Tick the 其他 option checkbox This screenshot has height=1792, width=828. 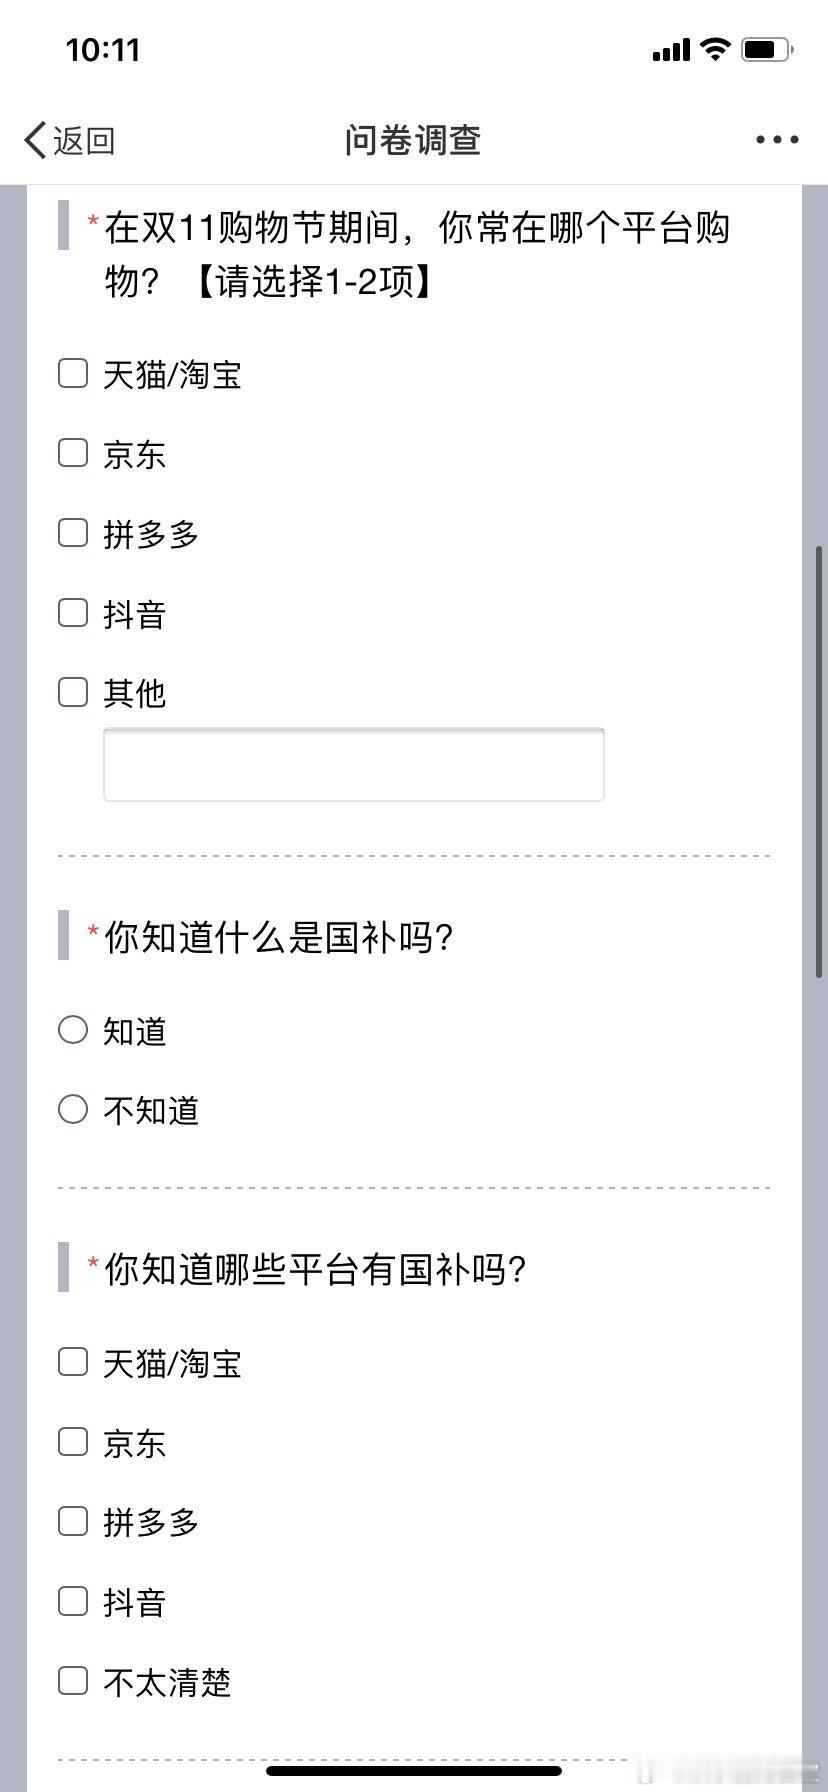[x=73, y=691]
